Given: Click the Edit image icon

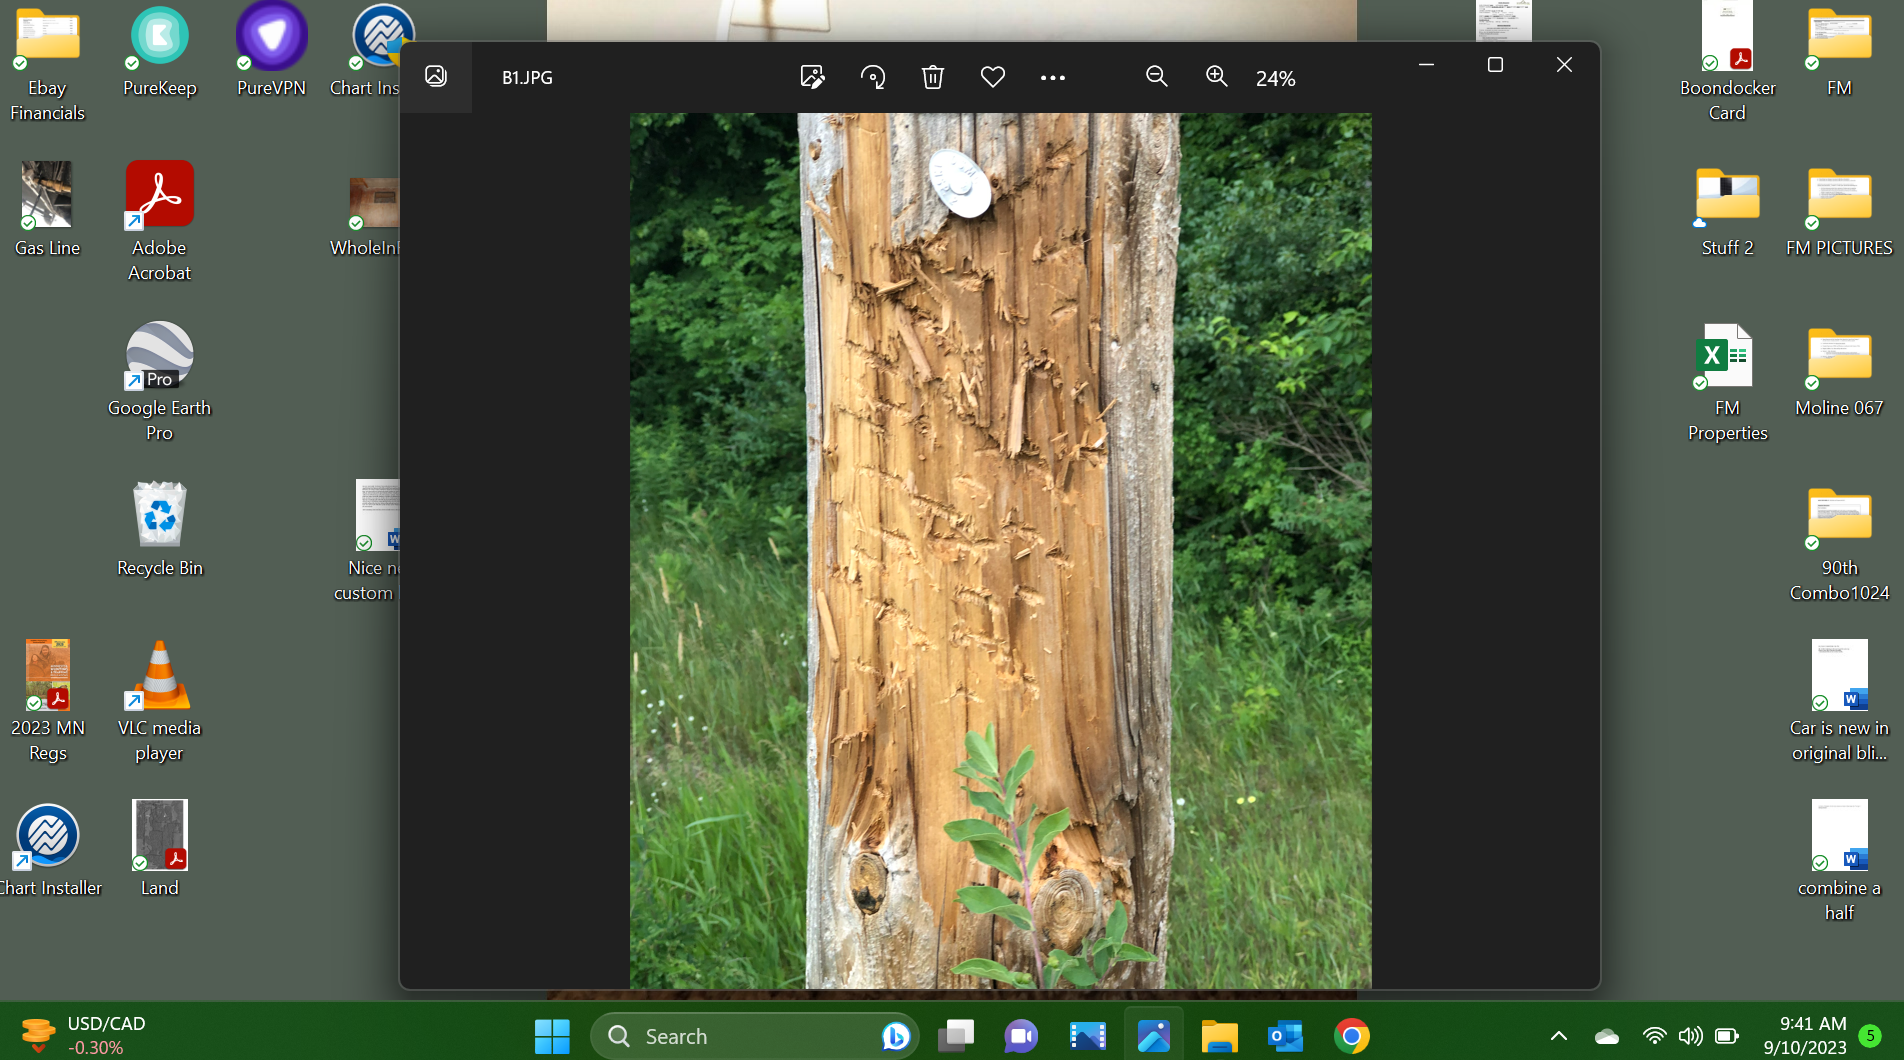Looking at the screenshot, I should [812, 77].
